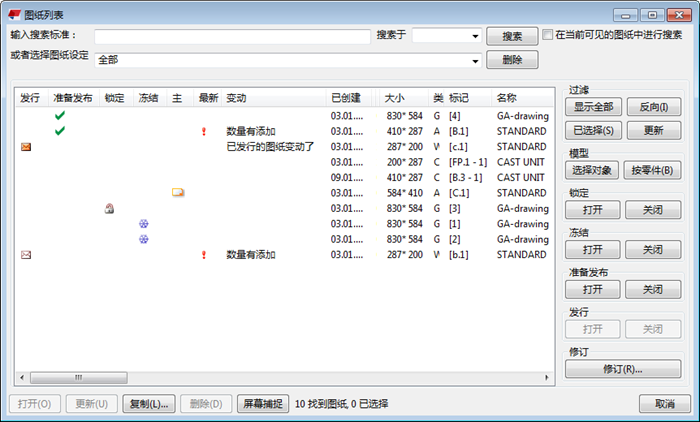This screenshot has width=700, height=422.
Task: Click size cell 584* 410
Action: tap(404, 193)
